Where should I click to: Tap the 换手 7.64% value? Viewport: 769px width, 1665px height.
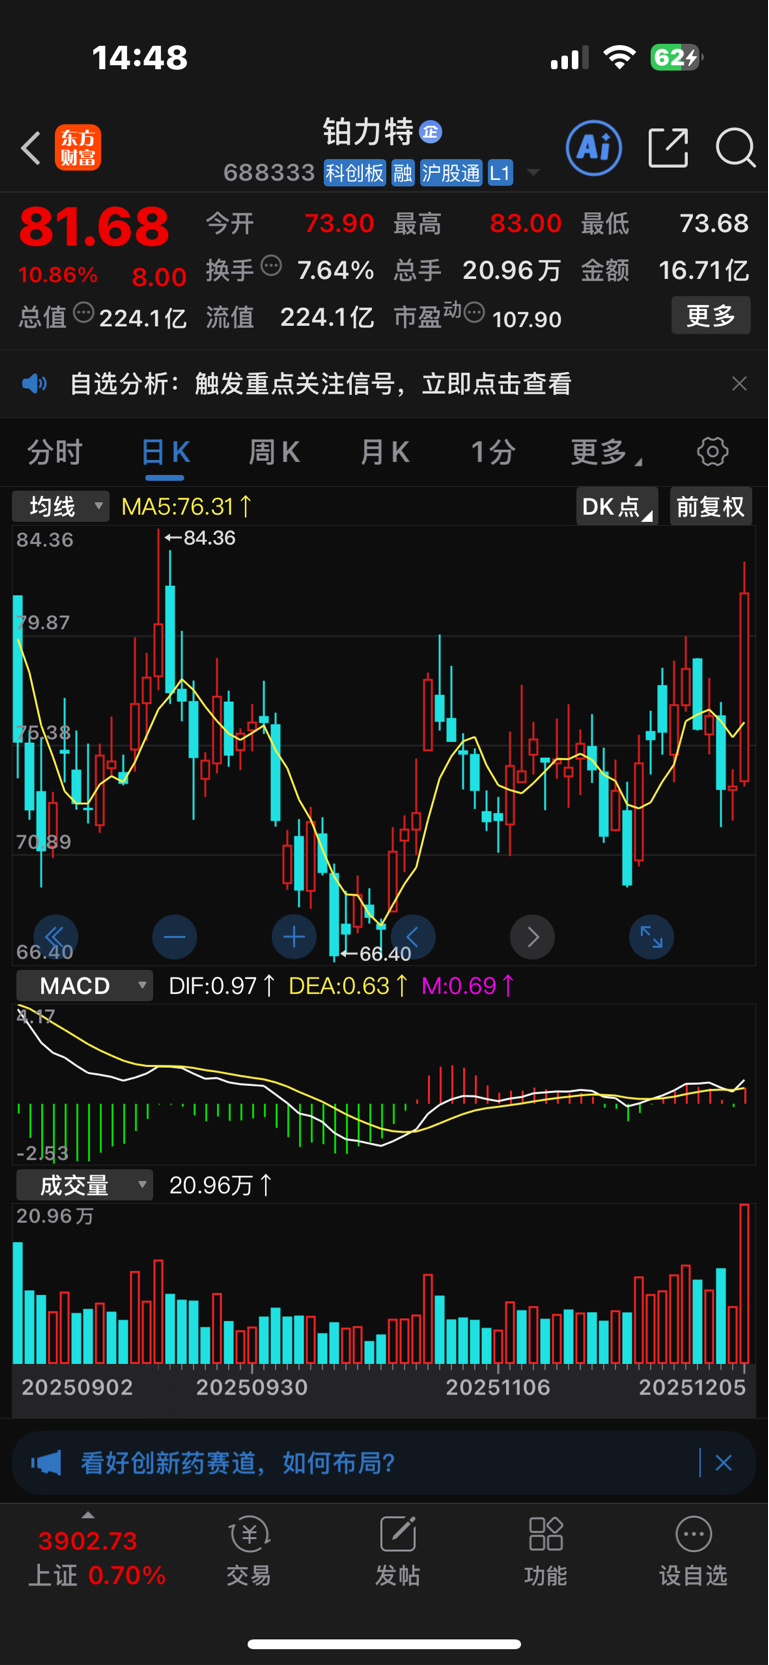pyautogui.click(x=336, y=270)
